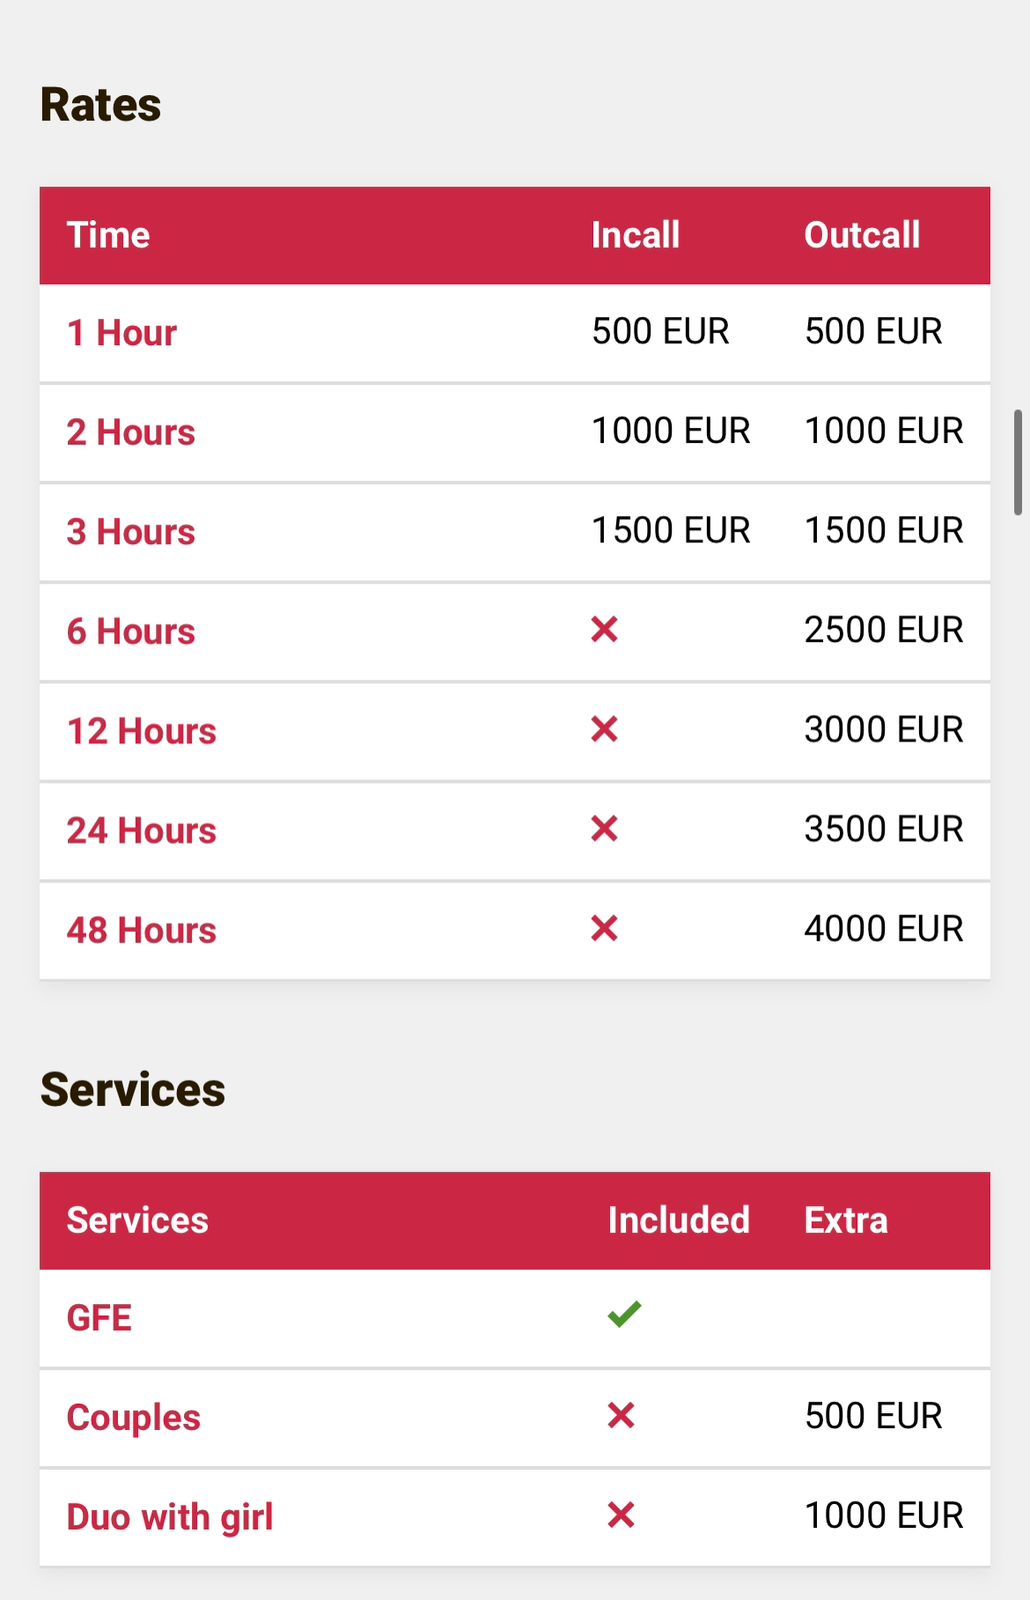
Task: Select the 3 Hours rate label
Action: point(131,532)
